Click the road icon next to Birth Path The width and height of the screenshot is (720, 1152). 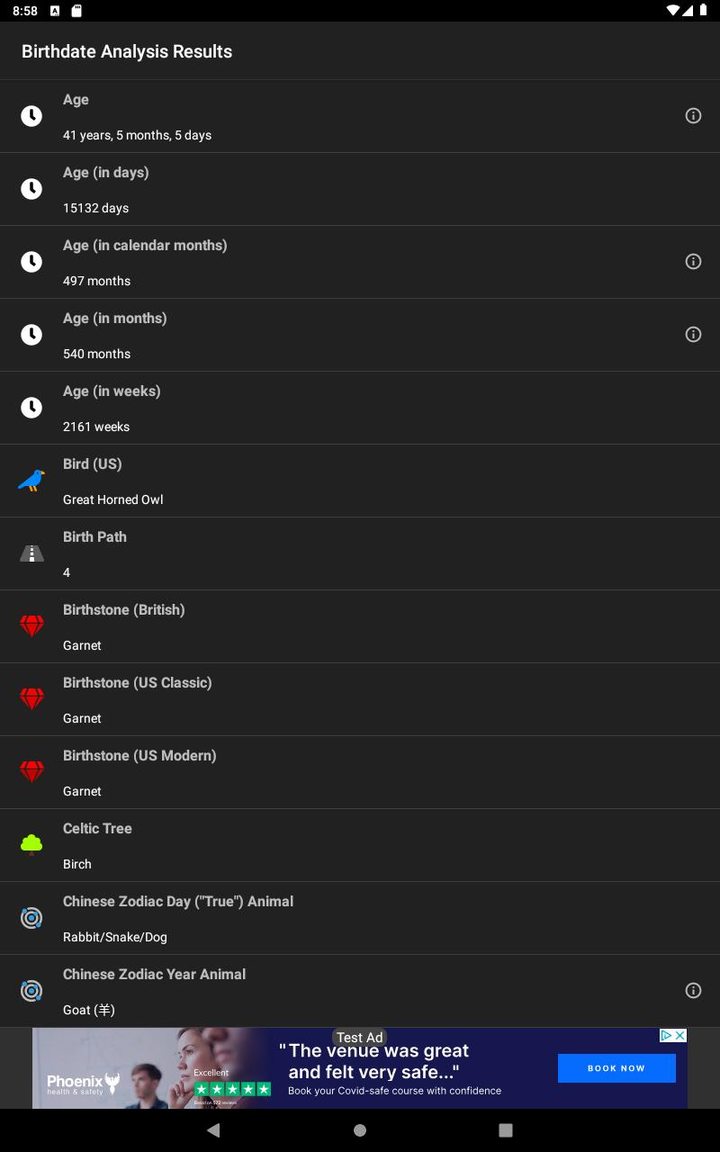(x=31, y=553)
